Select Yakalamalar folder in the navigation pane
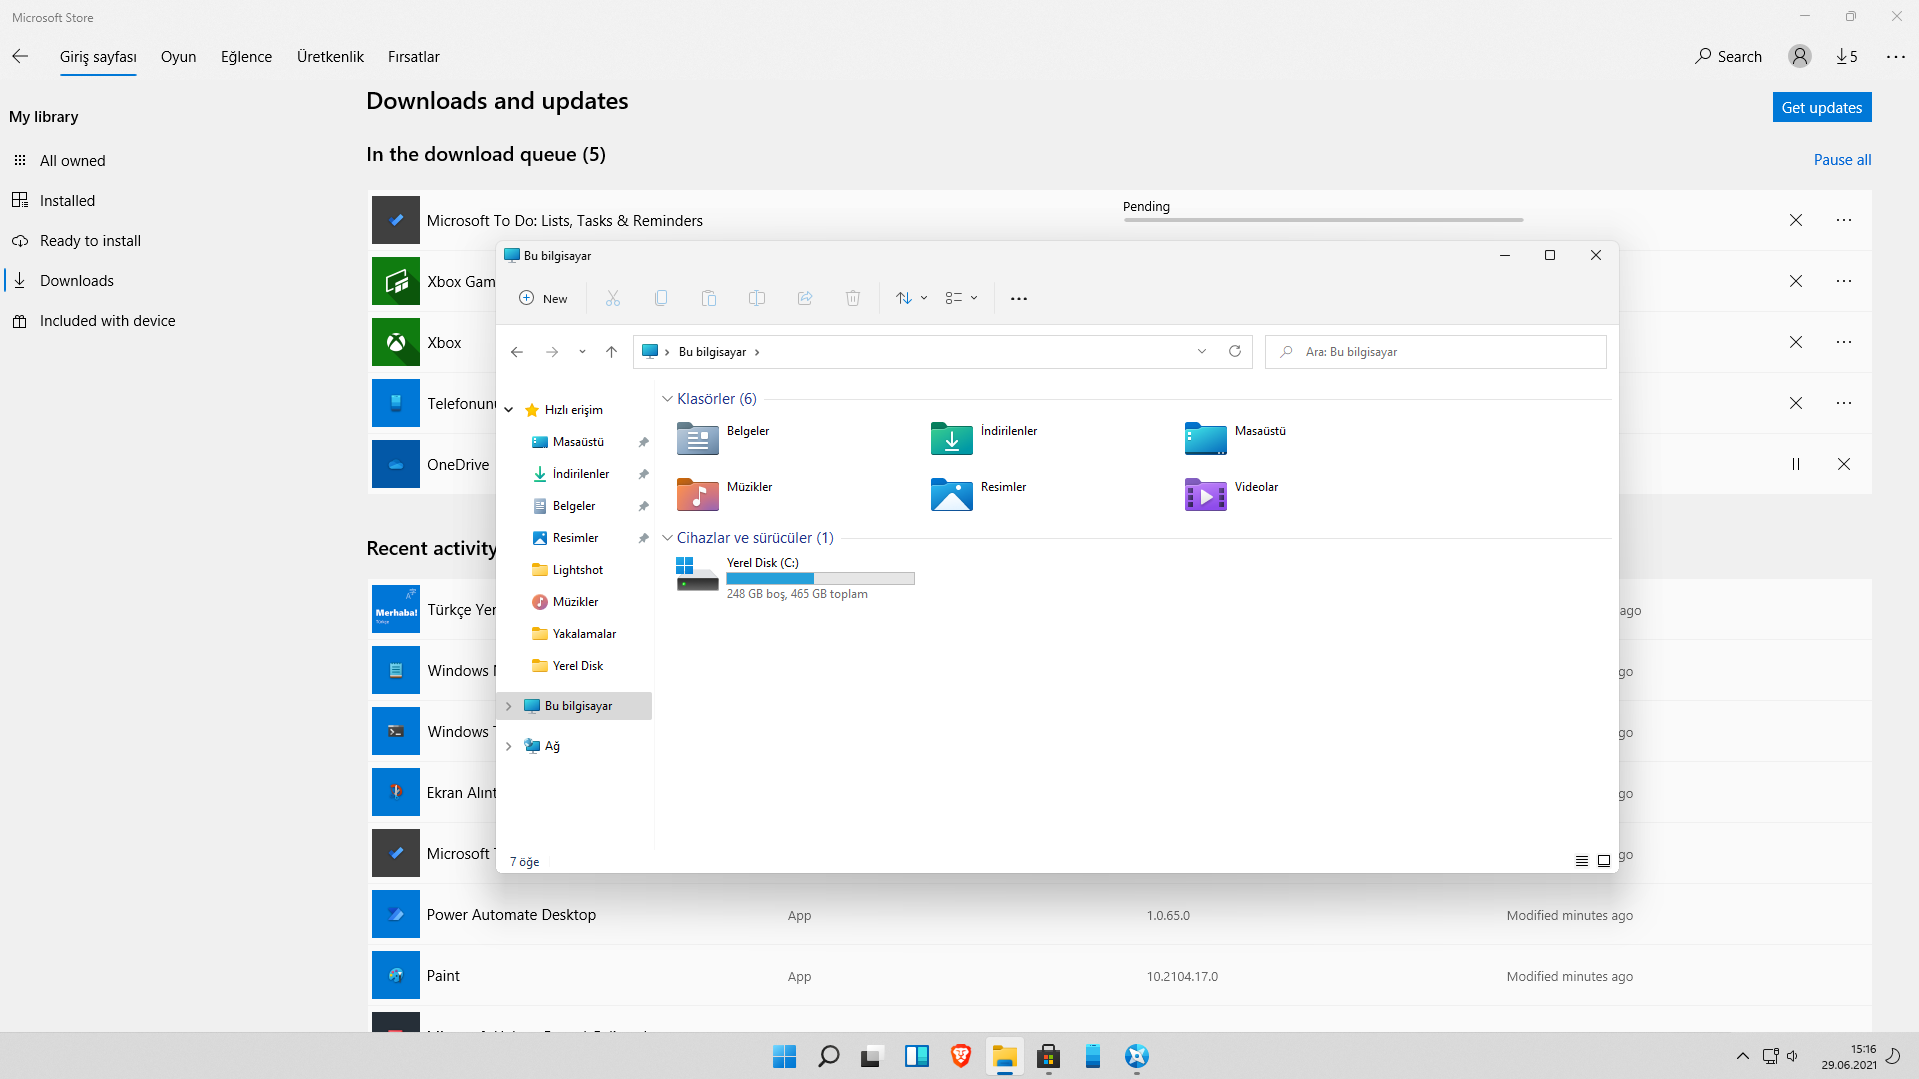Screen dimensions: 1919x1079 (584, 634)
